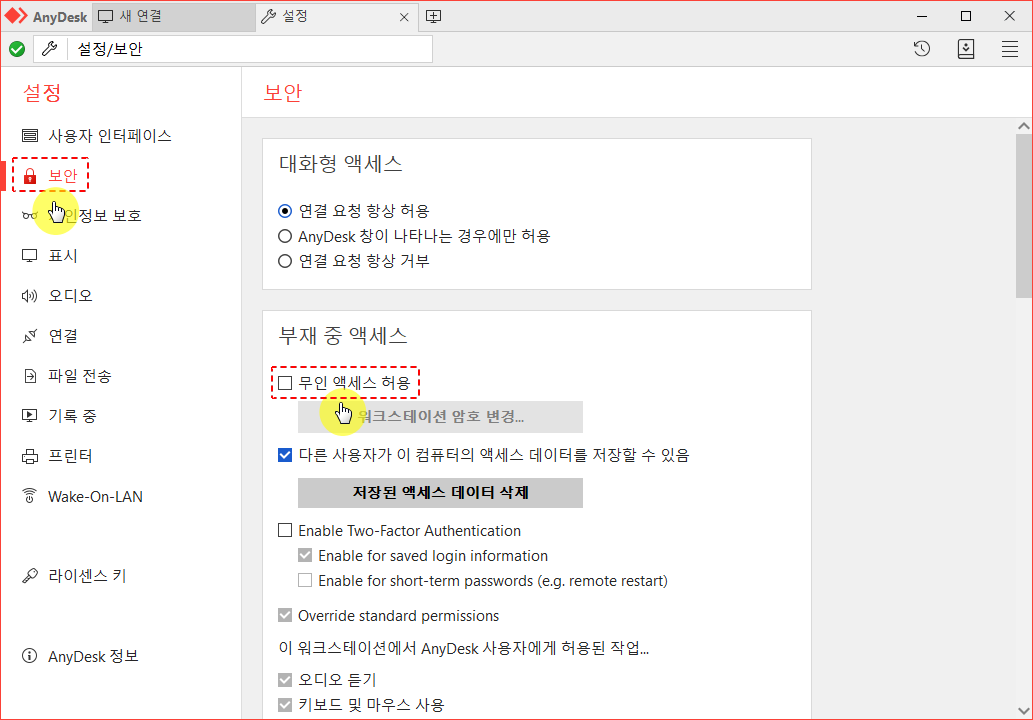Image resolution: width=1033 pixels, height=720 pixels.
Task: Open the AnyDesk 정보 info icon
Action: click(30, 656)
